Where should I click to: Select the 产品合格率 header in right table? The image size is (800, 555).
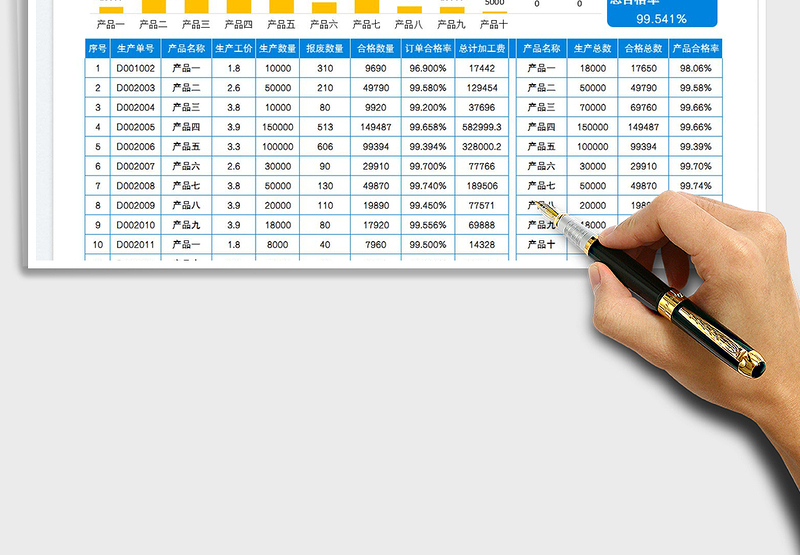[x=695, y=48]
